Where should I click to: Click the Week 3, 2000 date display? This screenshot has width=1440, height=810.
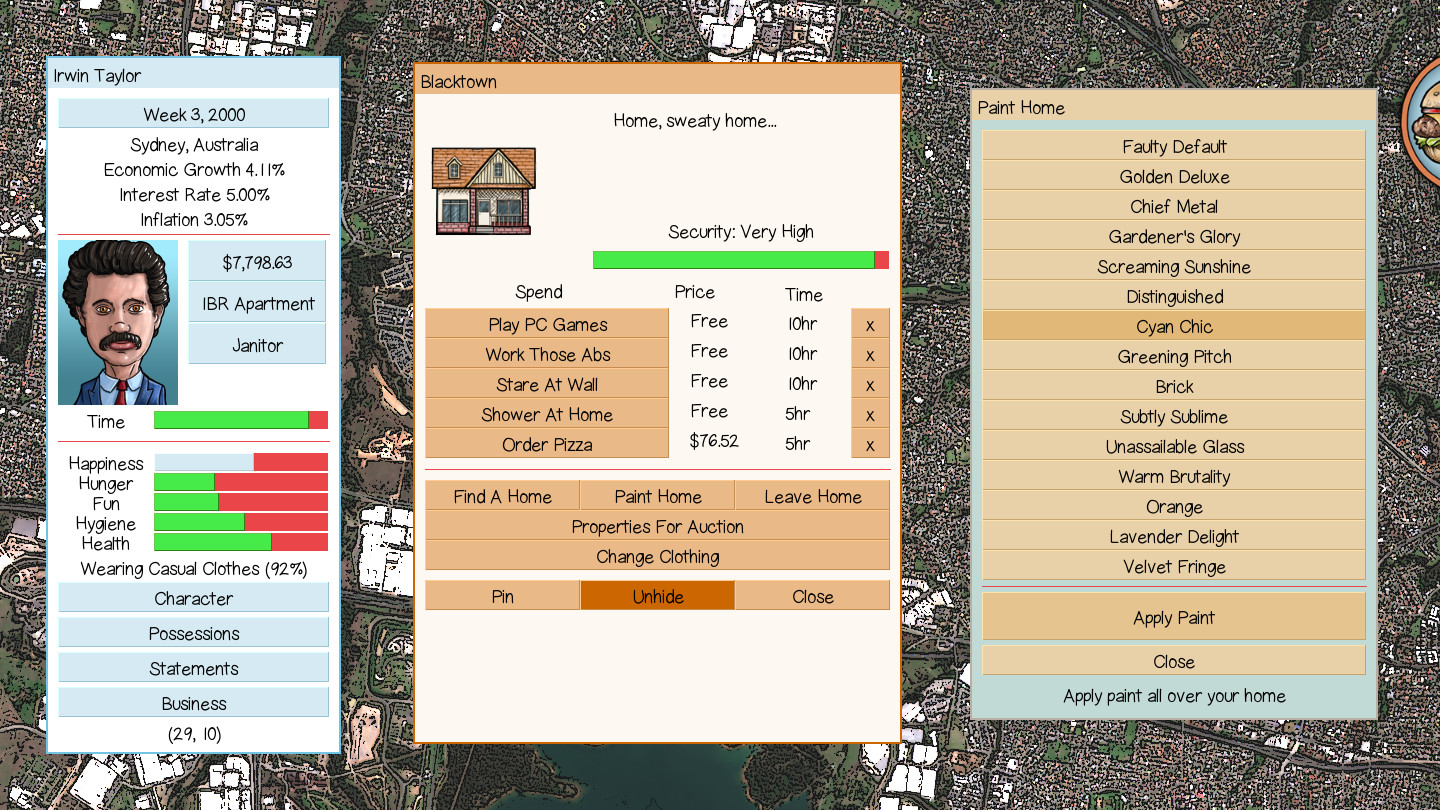[193, 113]
